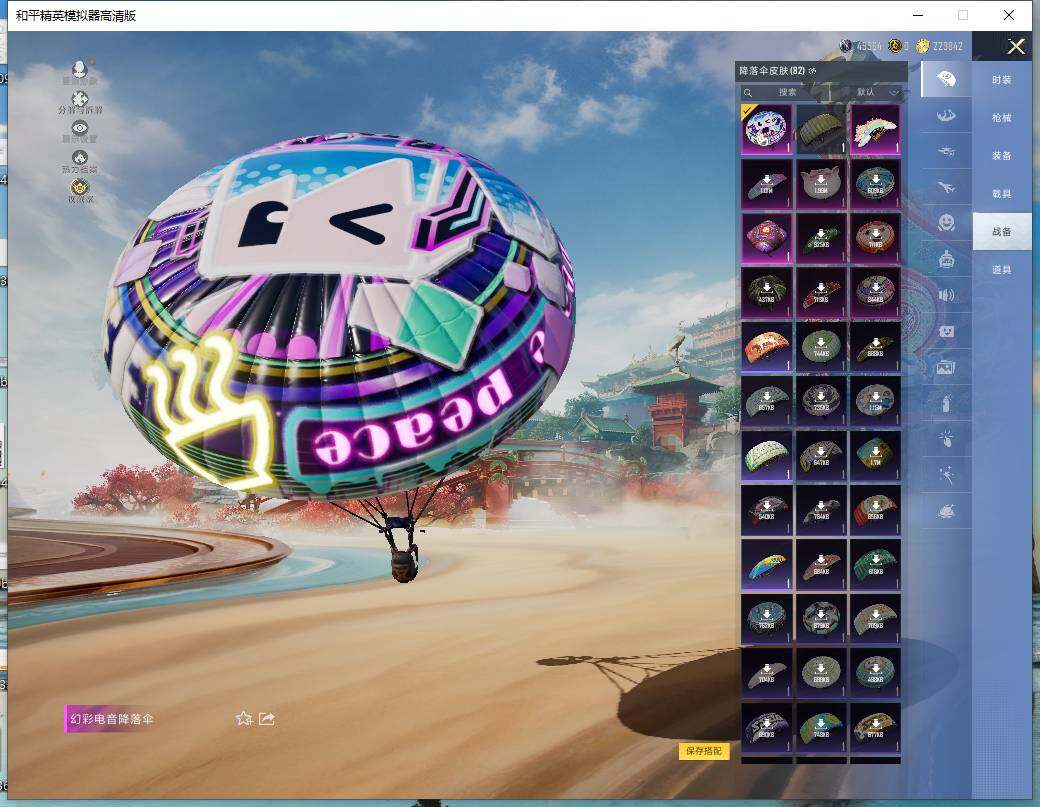The image size is (1040, 807).
Task: Open the 默认 sort dropdown
Action: pyautogui.click(x=877, y=92)
